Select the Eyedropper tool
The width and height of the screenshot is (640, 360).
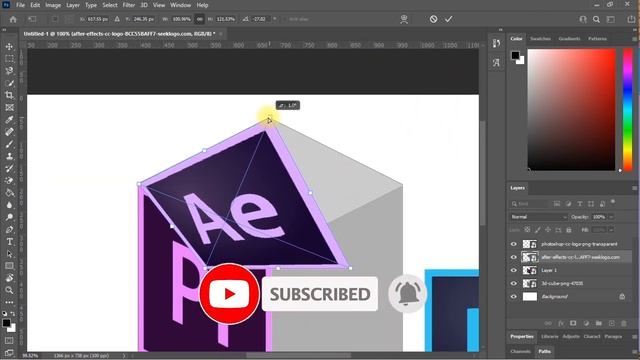[9, 120]
